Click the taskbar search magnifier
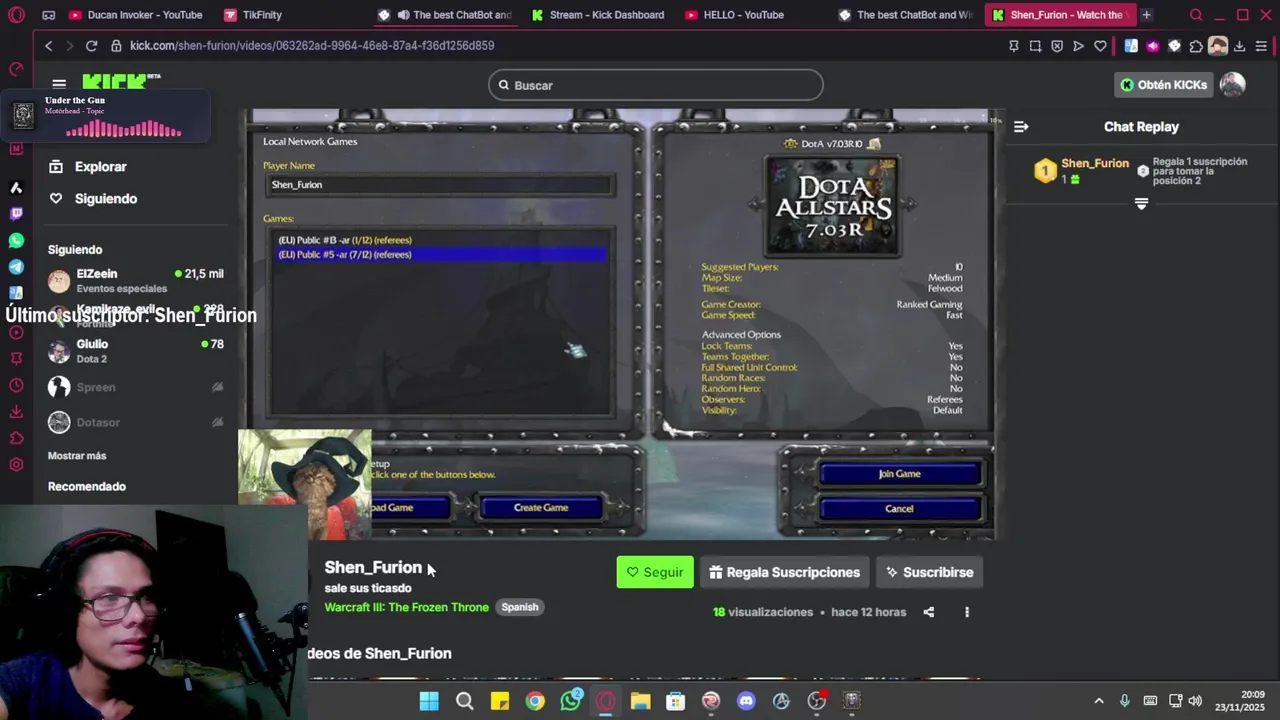1280x720 pixels. (464, 701)
